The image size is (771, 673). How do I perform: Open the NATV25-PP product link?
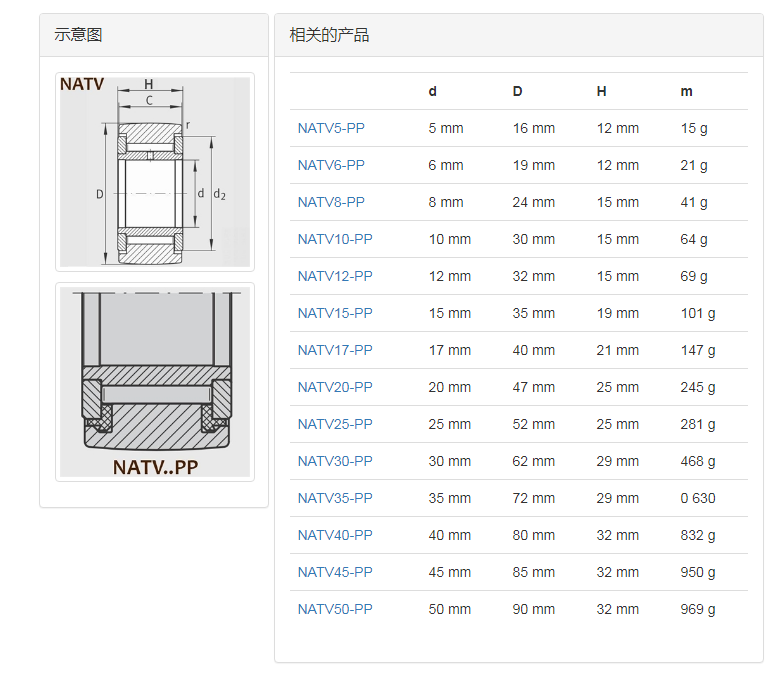point(334,424)
